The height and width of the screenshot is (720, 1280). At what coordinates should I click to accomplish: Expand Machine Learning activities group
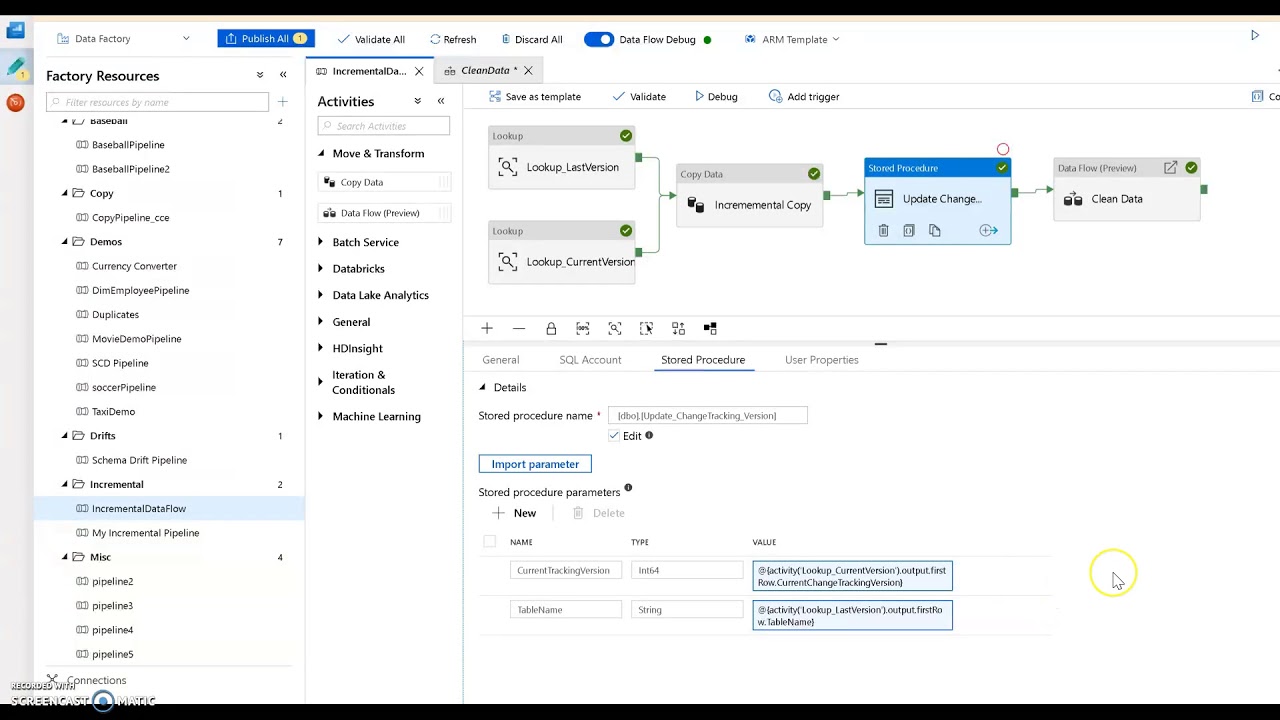(321, 416)
